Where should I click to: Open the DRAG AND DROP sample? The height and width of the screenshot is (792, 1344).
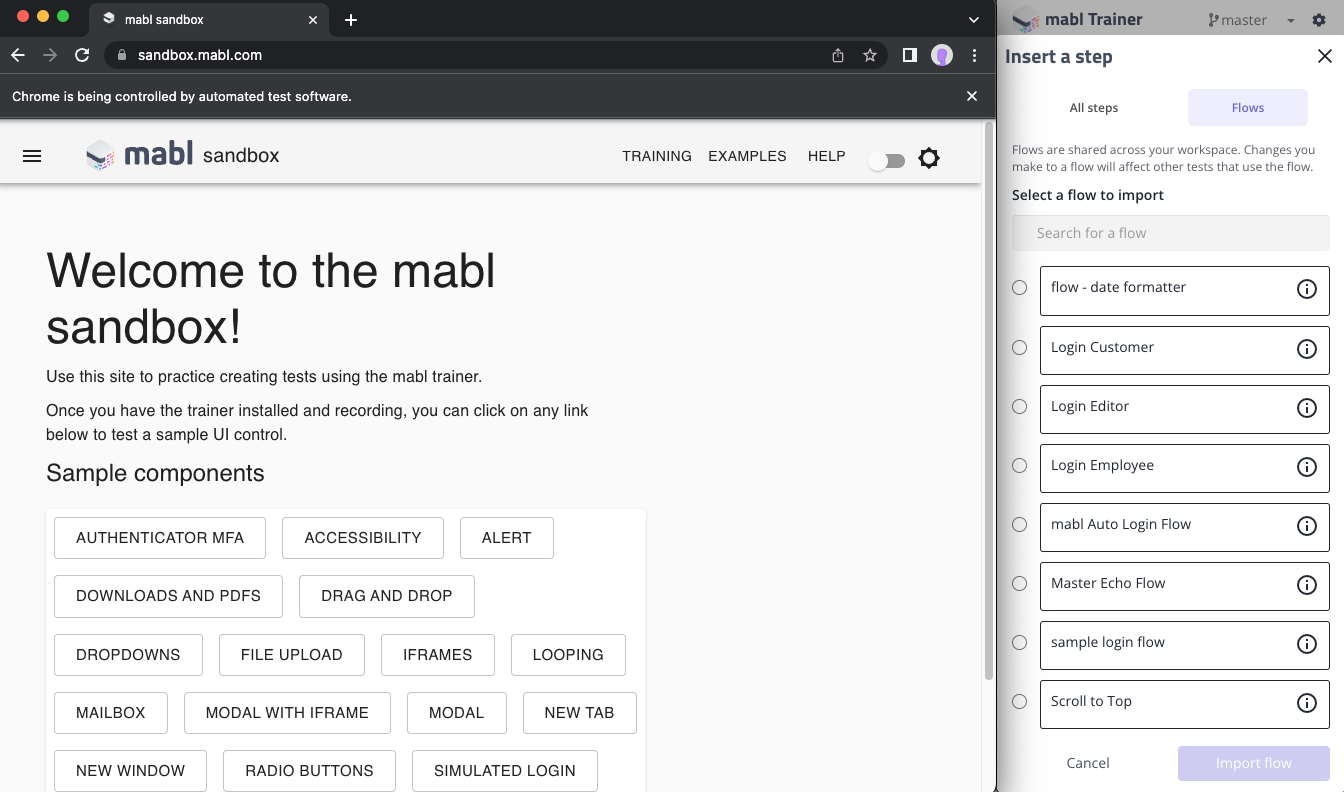point(387,596)
